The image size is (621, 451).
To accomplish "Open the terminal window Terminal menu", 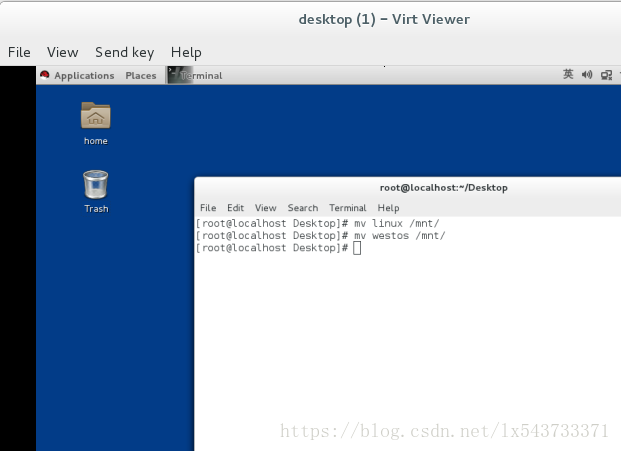I will tap(347, 208).
